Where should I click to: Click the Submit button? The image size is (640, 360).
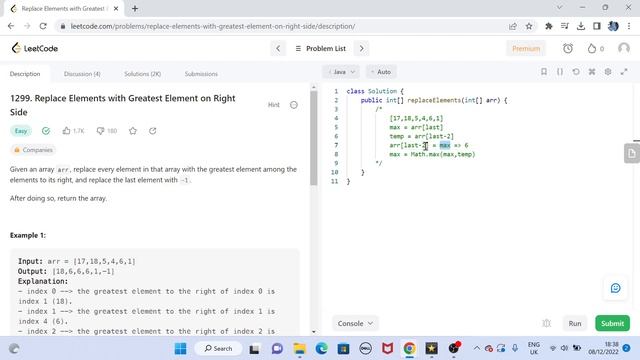point(612,323)
